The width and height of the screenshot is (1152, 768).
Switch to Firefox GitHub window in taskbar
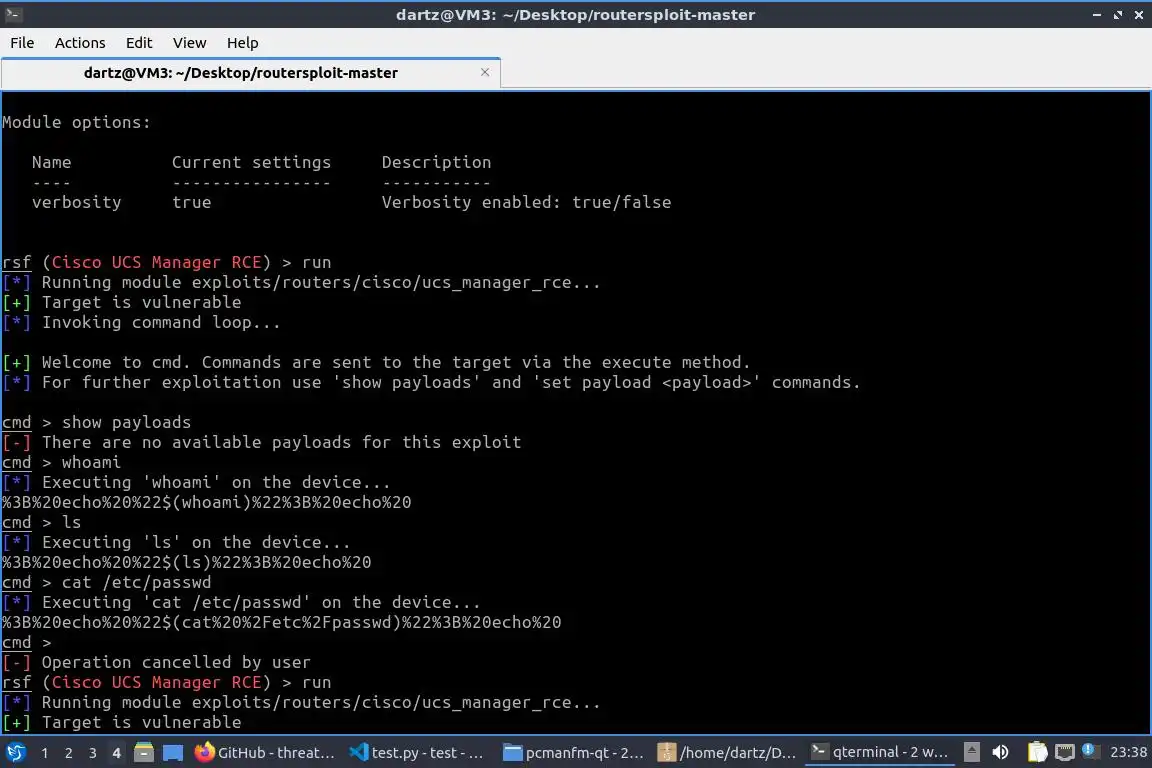(x=265, y=753)
